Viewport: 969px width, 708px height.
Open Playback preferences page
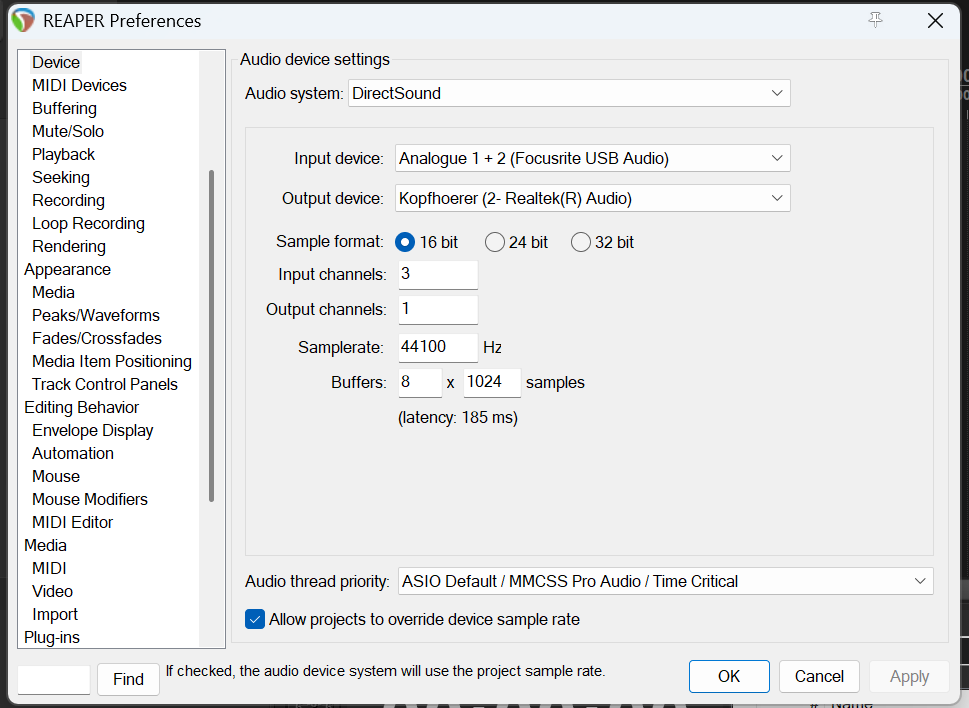point(63,154)
